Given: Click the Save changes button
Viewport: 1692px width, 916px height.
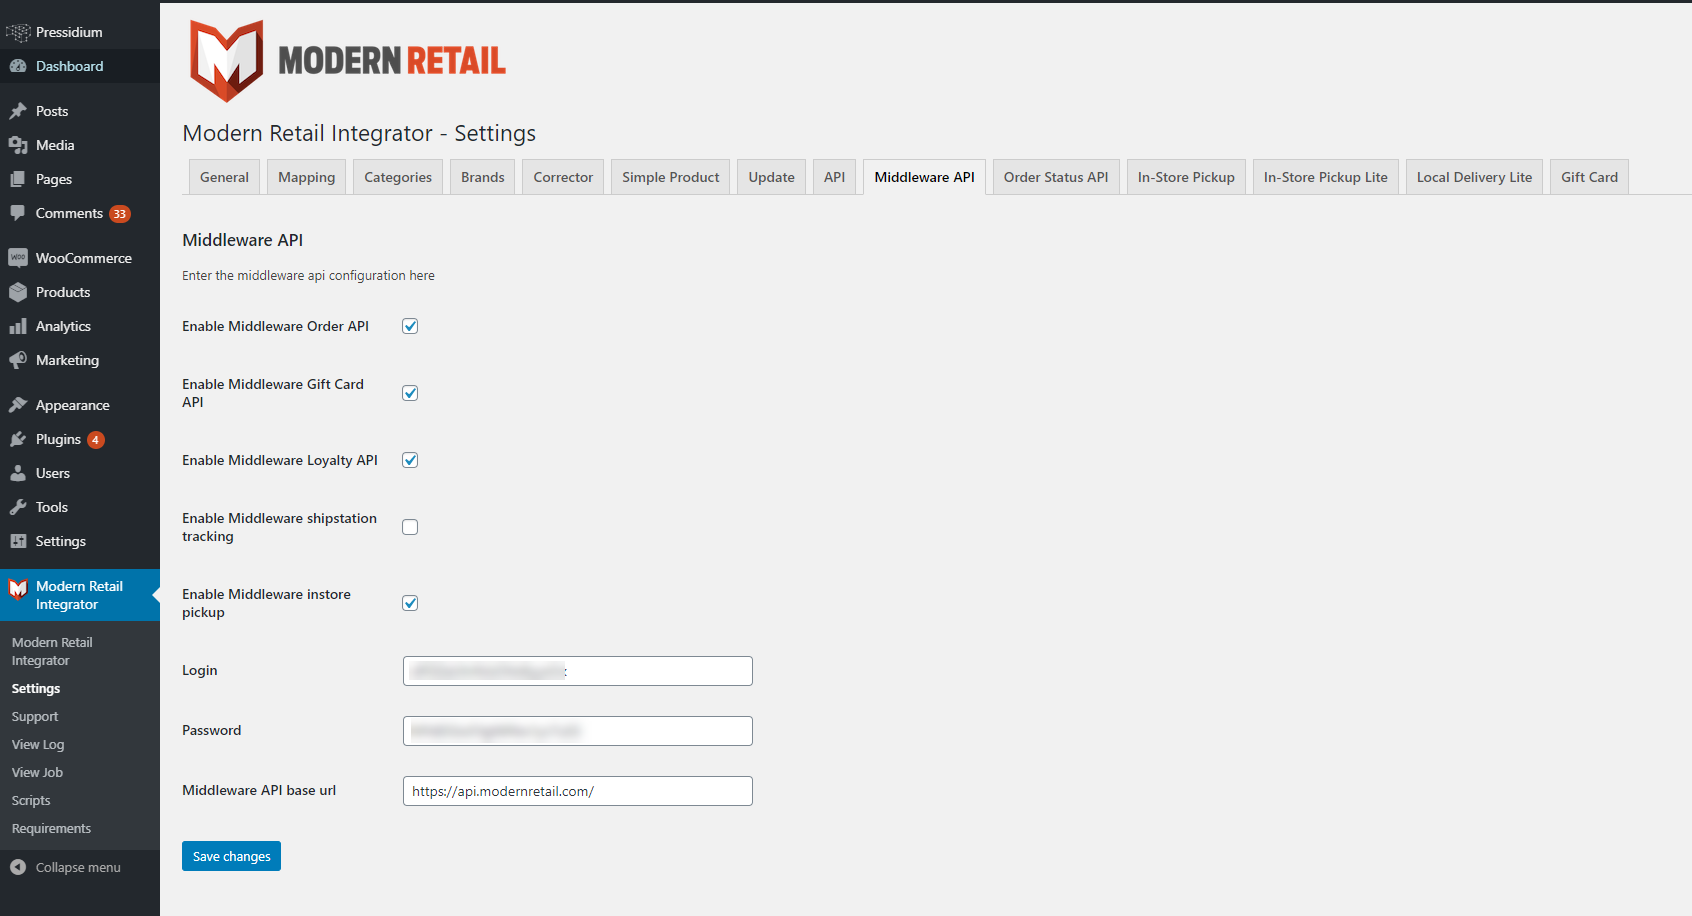Looking at the screenshot, I should pos(231,856).
